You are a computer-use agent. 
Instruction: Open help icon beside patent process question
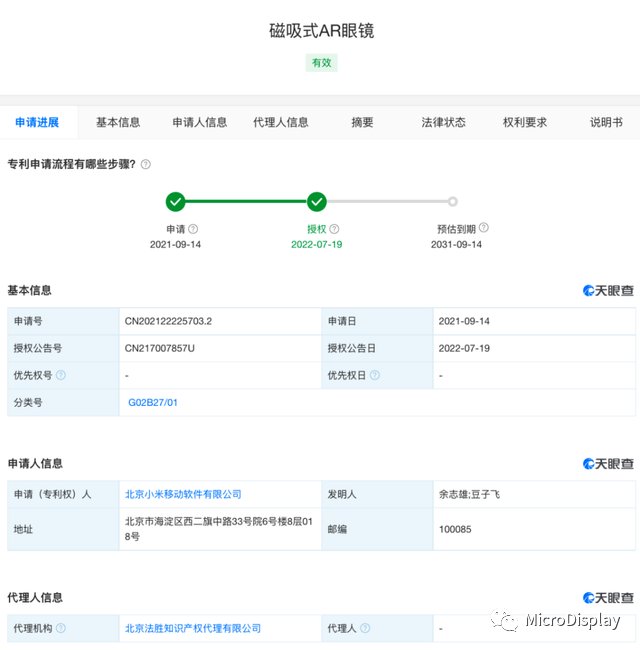(145, 165)
